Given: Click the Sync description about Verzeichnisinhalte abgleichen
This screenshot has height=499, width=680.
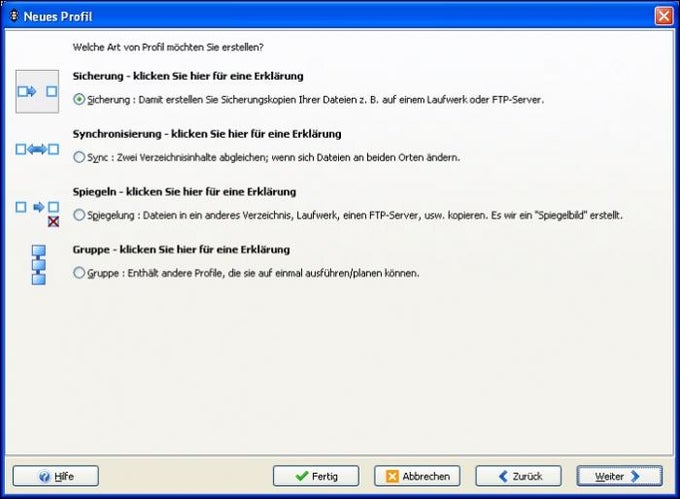Looking at the screenshot, I should [x=273, y=157].
